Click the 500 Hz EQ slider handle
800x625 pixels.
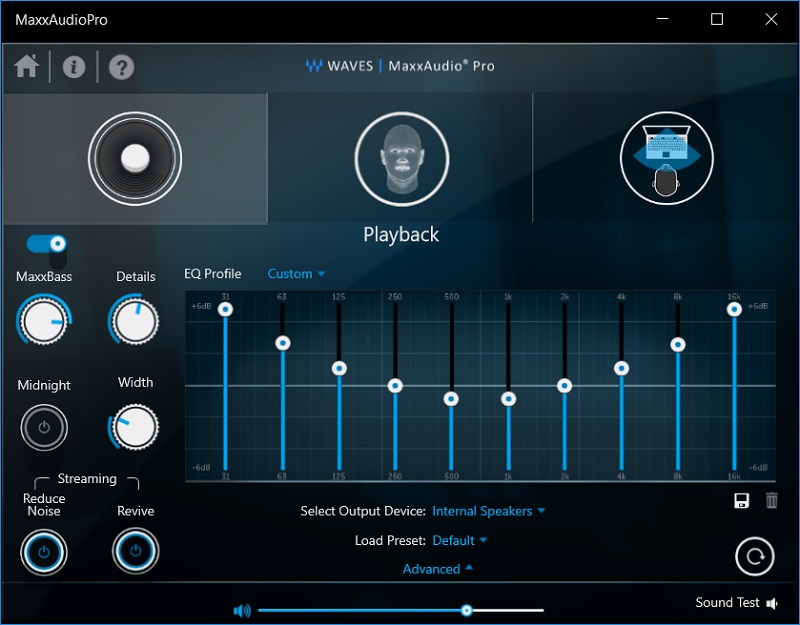pos(451,399)
